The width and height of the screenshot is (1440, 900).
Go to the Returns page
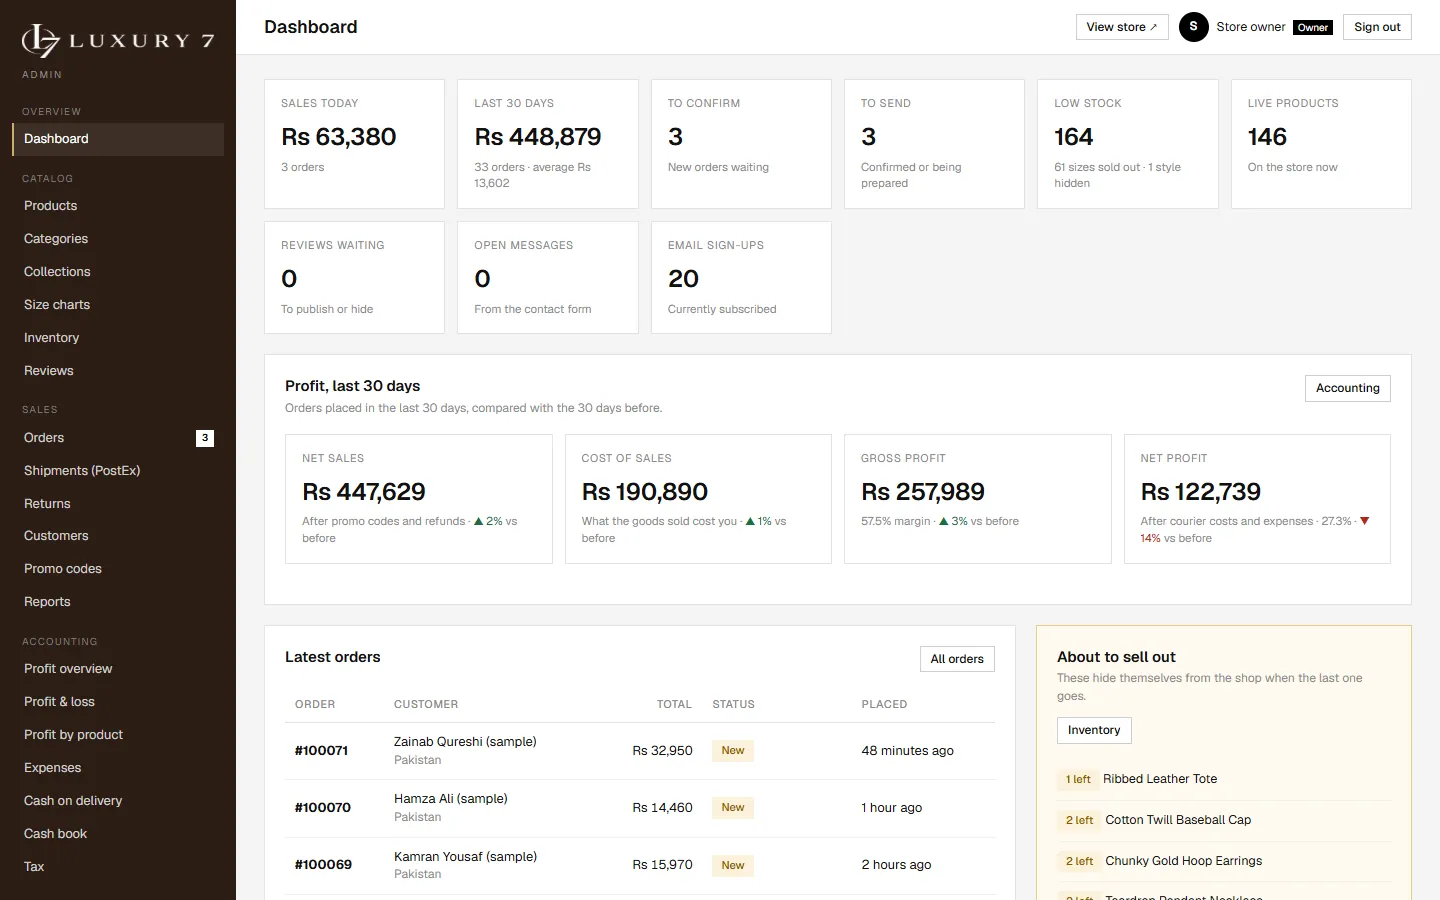click(x=118, y=504)
